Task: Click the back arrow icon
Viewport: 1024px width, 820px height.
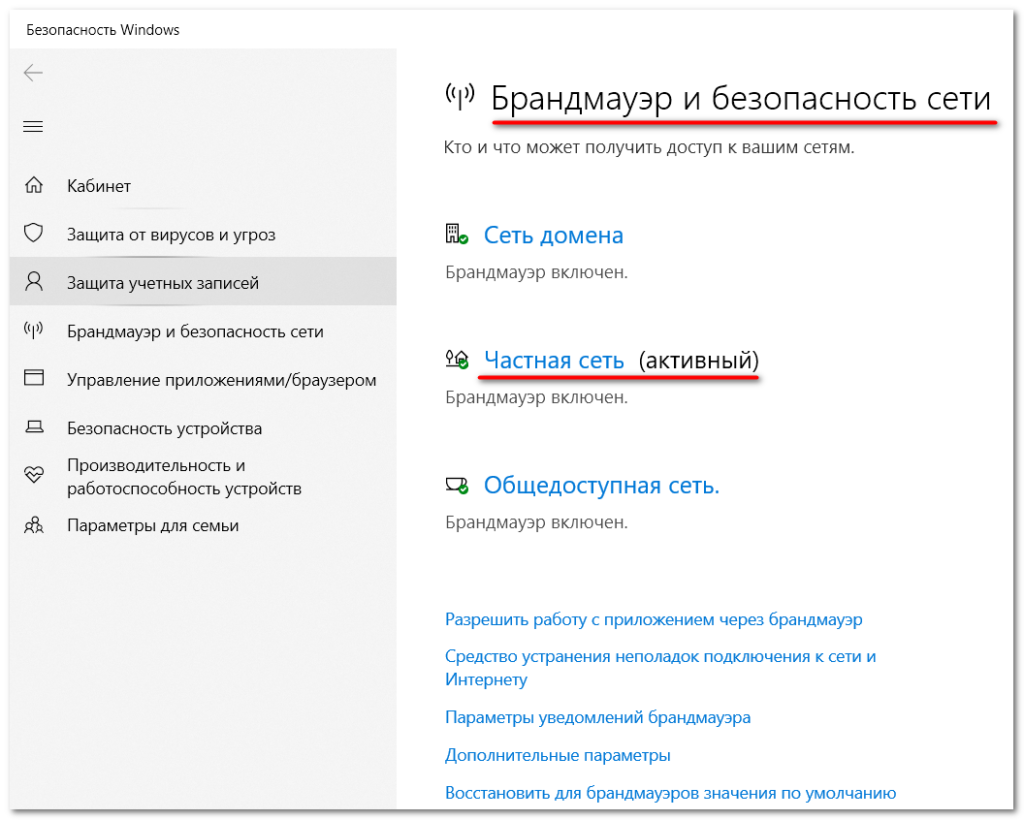Action: [33, 72]
